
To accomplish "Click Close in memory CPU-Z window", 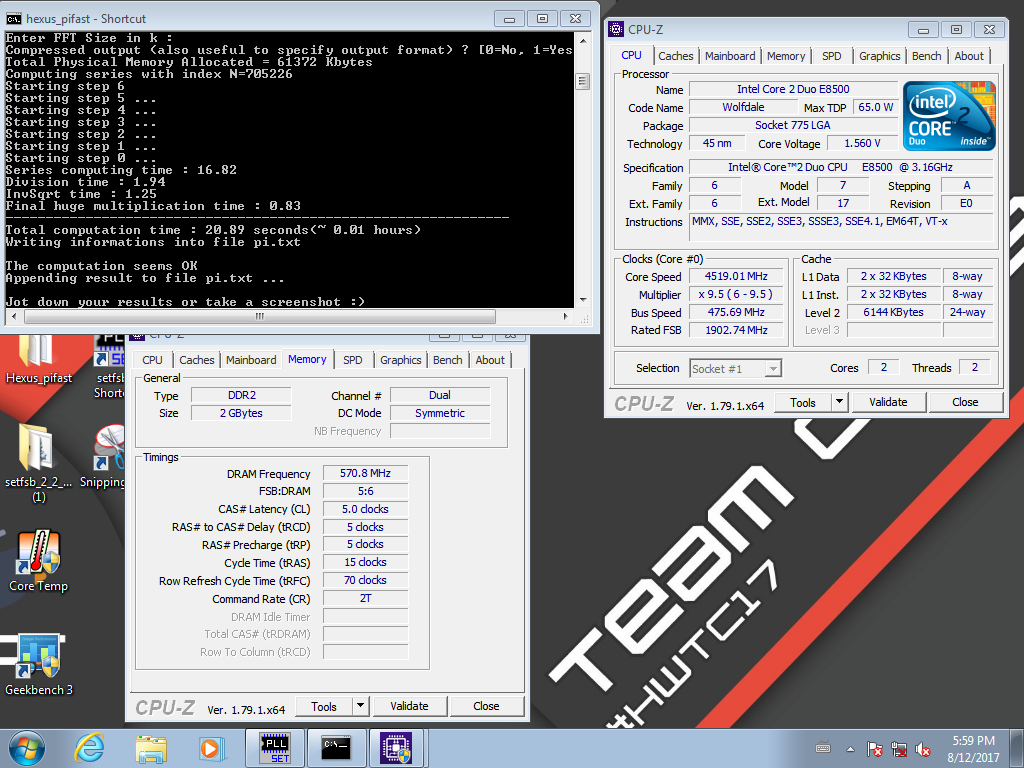I will [486, 706].
